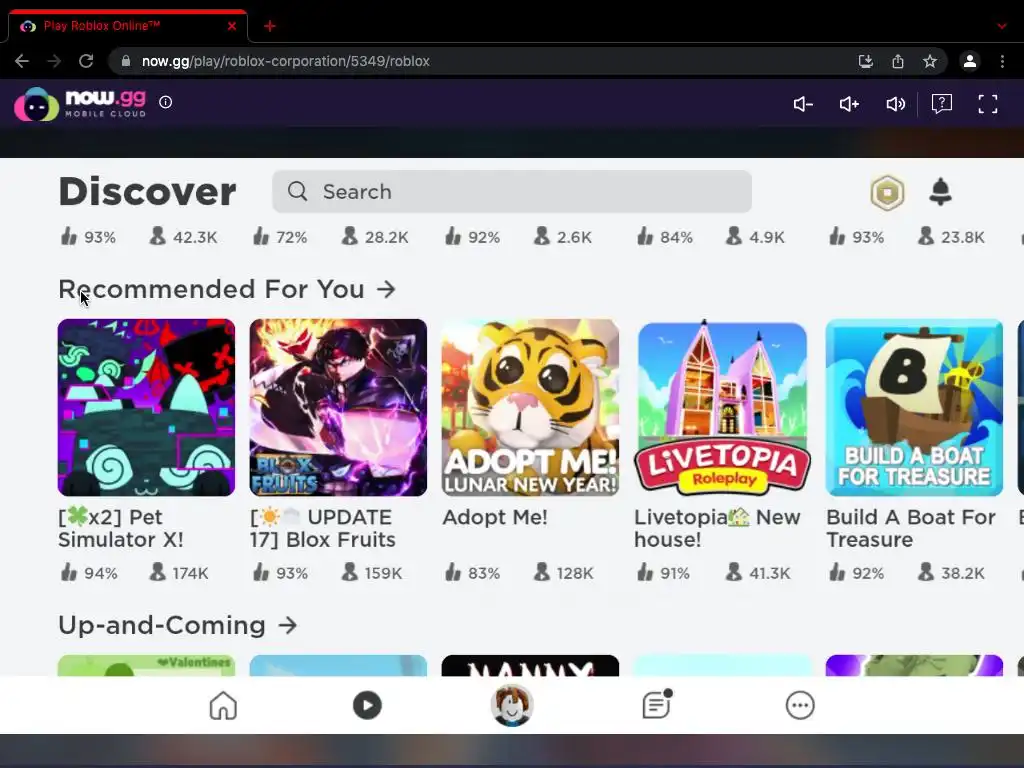The height and width of the screenshot is (768, 1024).
Task: Toggle mute with the speaker icon
Action: [895, 104]
